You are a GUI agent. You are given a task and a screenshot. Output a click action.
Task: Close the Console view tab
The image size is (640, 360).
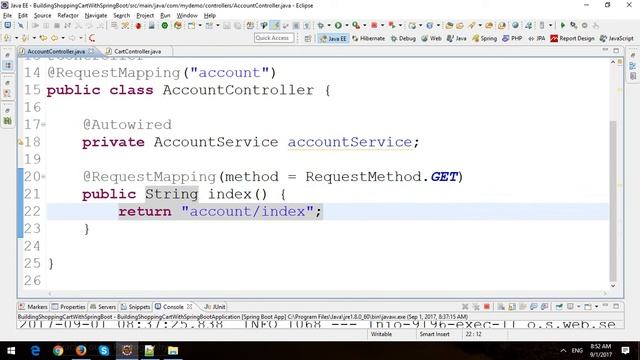click(189, 306)
